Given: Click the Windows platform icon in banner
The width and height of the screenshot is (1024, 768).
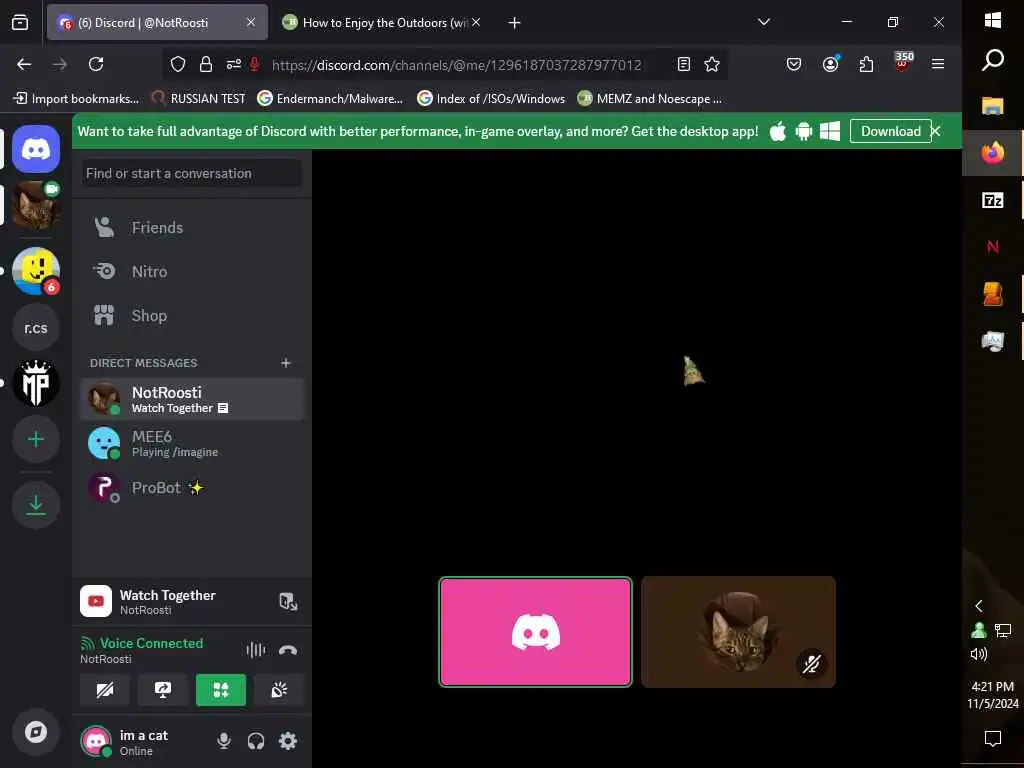Looking at the screenshot, I should (x=829, y=131).
